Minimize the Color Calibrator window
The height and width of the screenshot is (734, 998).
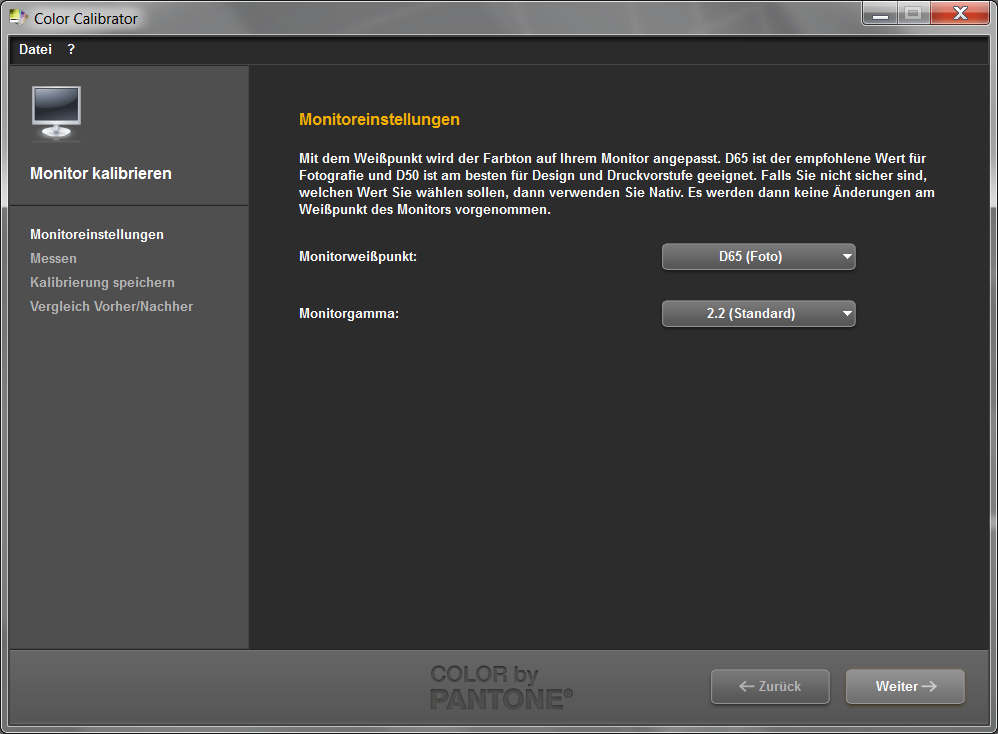tap(880, 13)
